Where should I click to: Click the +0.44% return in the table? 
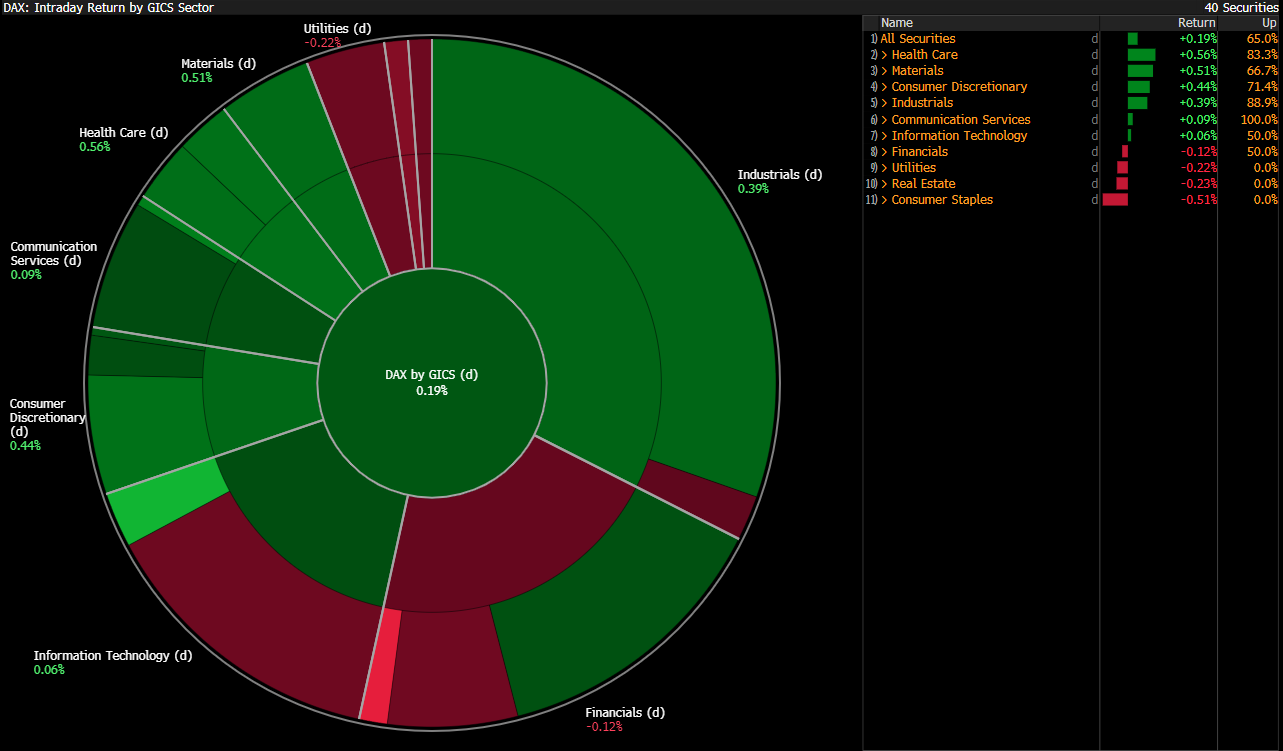[x=1198, y=87]
